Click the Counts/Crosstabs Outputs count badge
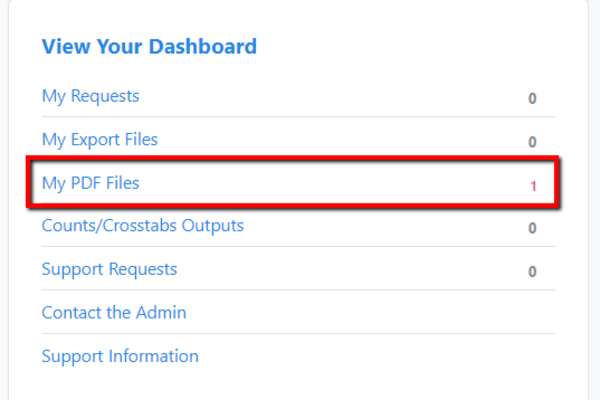The height and width of the screenshot is (400, 600). (532, 228)
